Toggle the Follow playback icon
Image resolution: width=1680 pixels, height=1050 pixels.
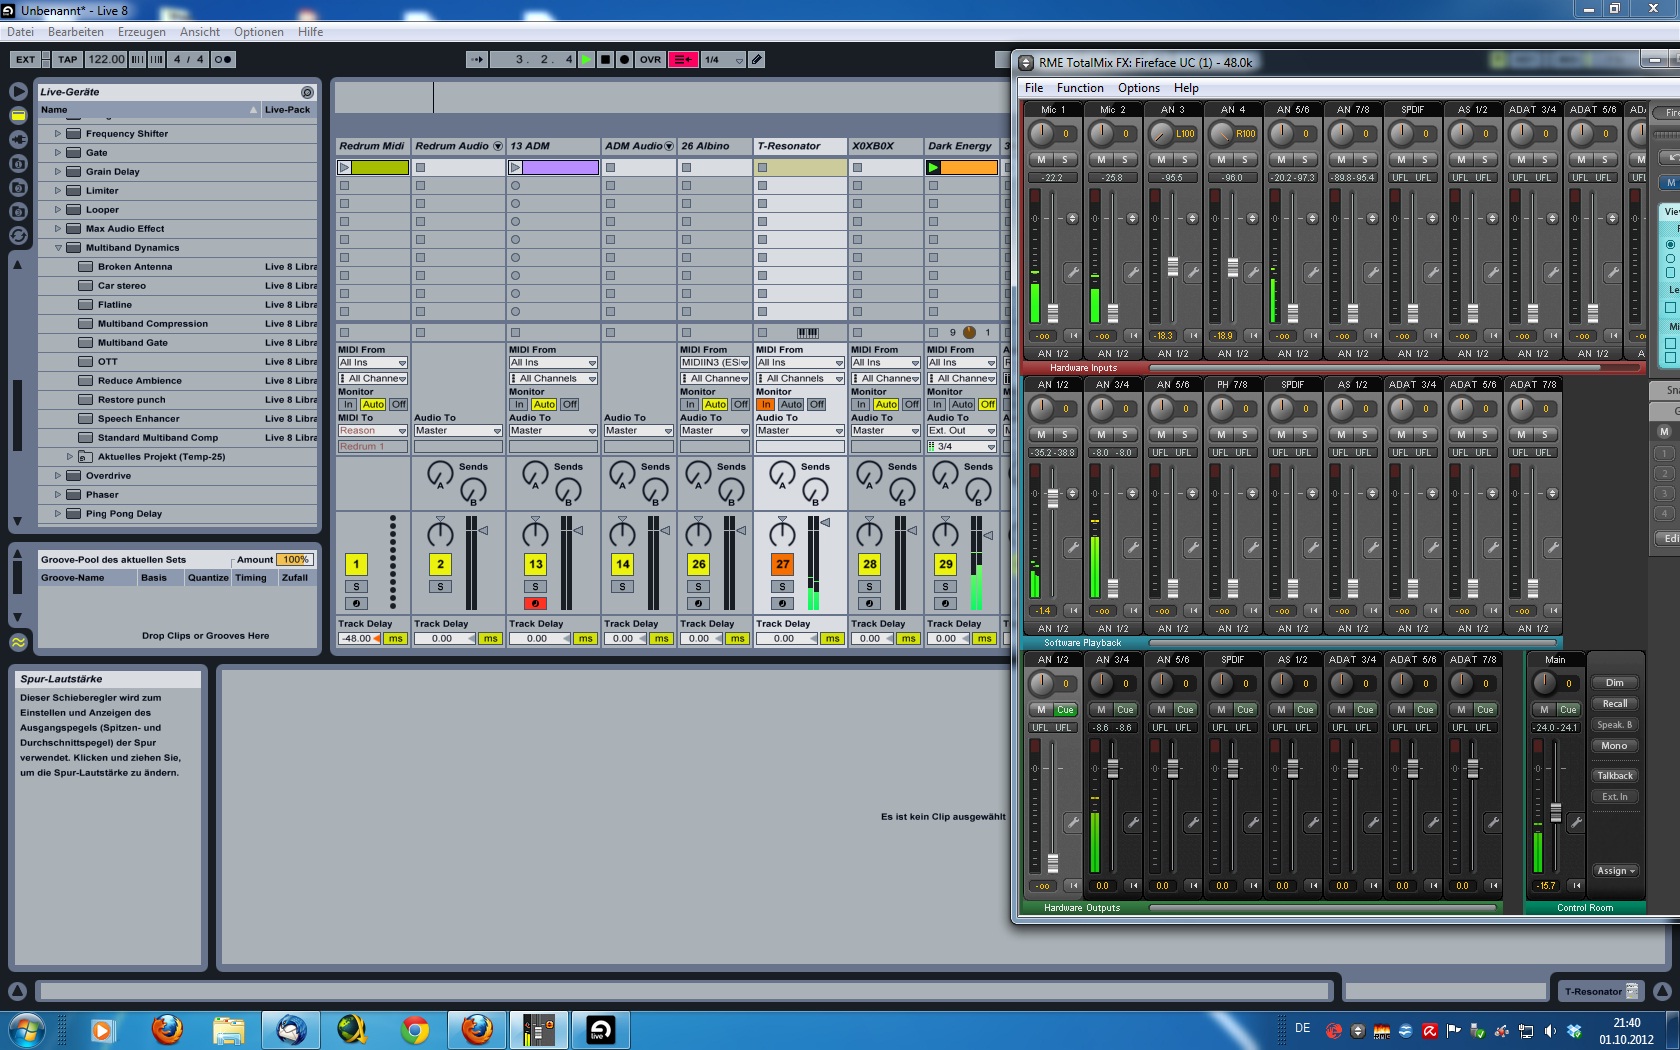[477, 59]
